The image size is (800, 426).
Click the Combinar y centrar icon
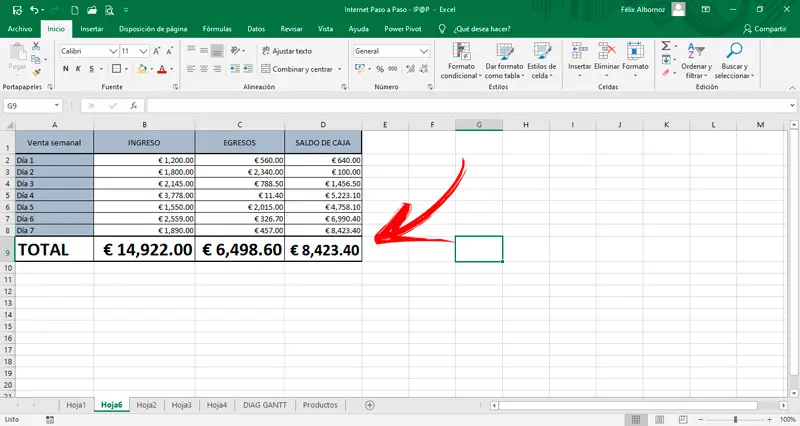pyautogui.click(x=266, y=69)
